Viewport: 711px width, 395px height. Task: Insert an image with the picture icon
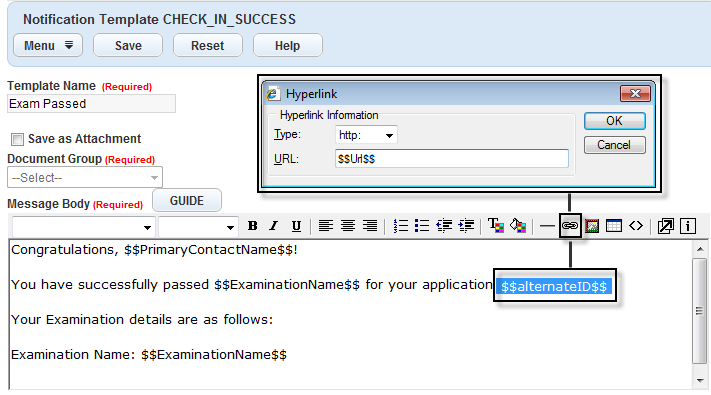592,225
